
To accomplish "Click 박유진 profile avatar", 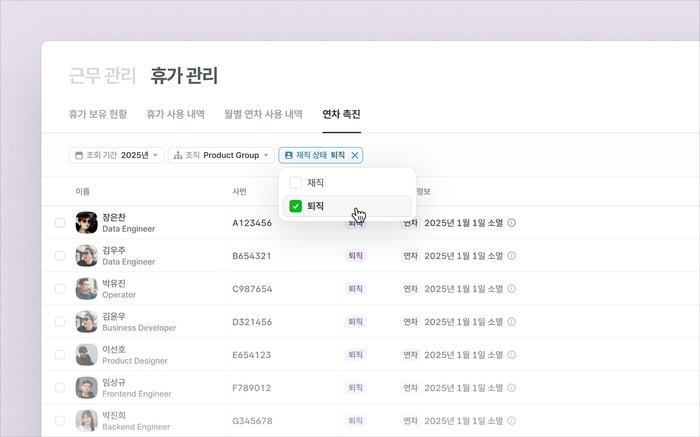I will coord(87,289).
